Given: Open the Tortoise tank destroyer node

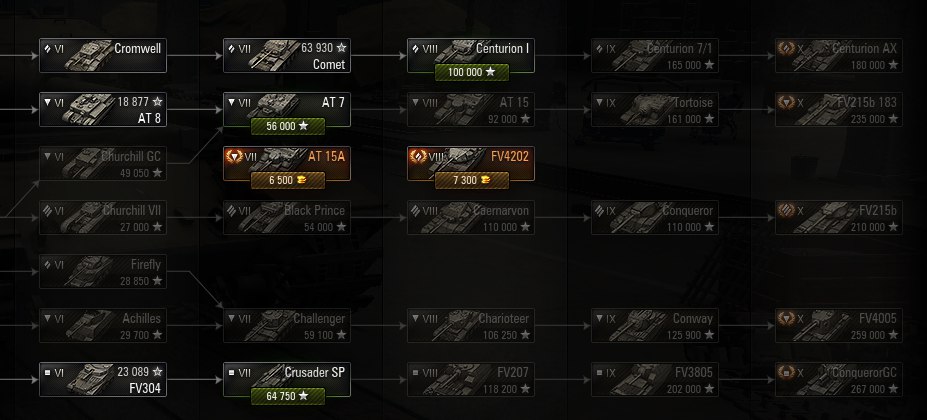Looking at the screenshot, I should (x=655, y=110).
